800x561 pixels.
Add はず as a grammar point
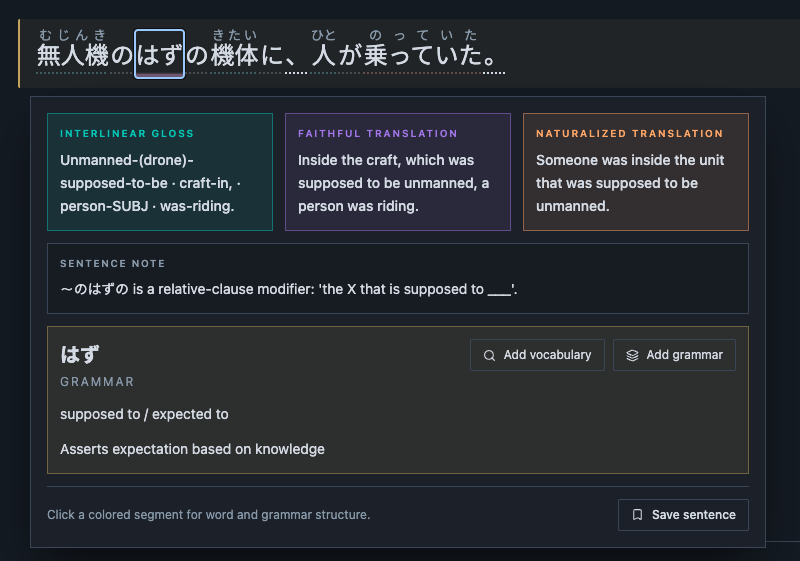(x=674, y=355)
